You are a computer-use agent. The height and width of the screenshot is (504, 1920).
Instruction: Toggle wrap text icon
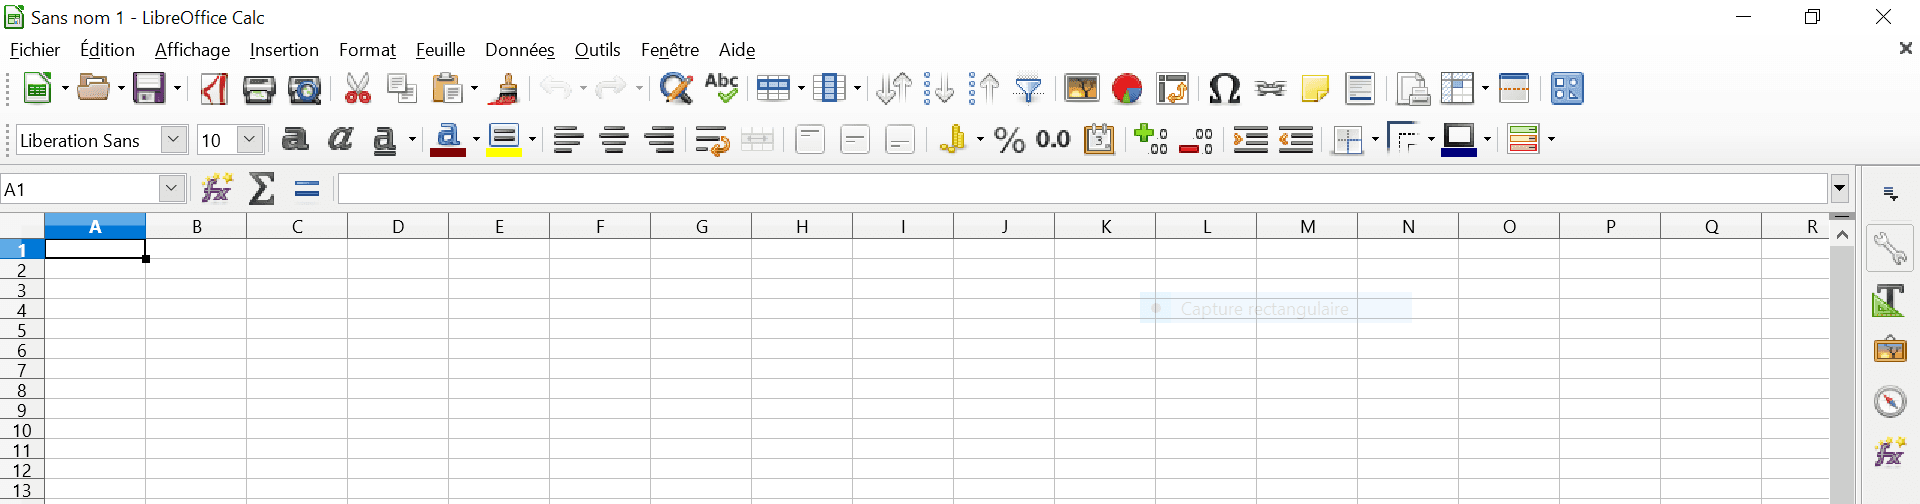coord(712,140)
